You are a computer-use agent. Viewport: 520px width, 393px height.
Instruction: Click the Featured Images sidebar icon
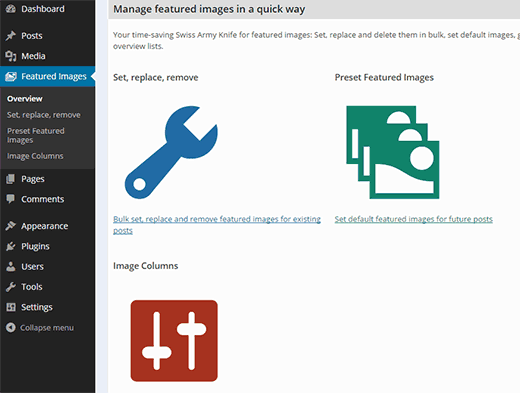pos(11,76)
